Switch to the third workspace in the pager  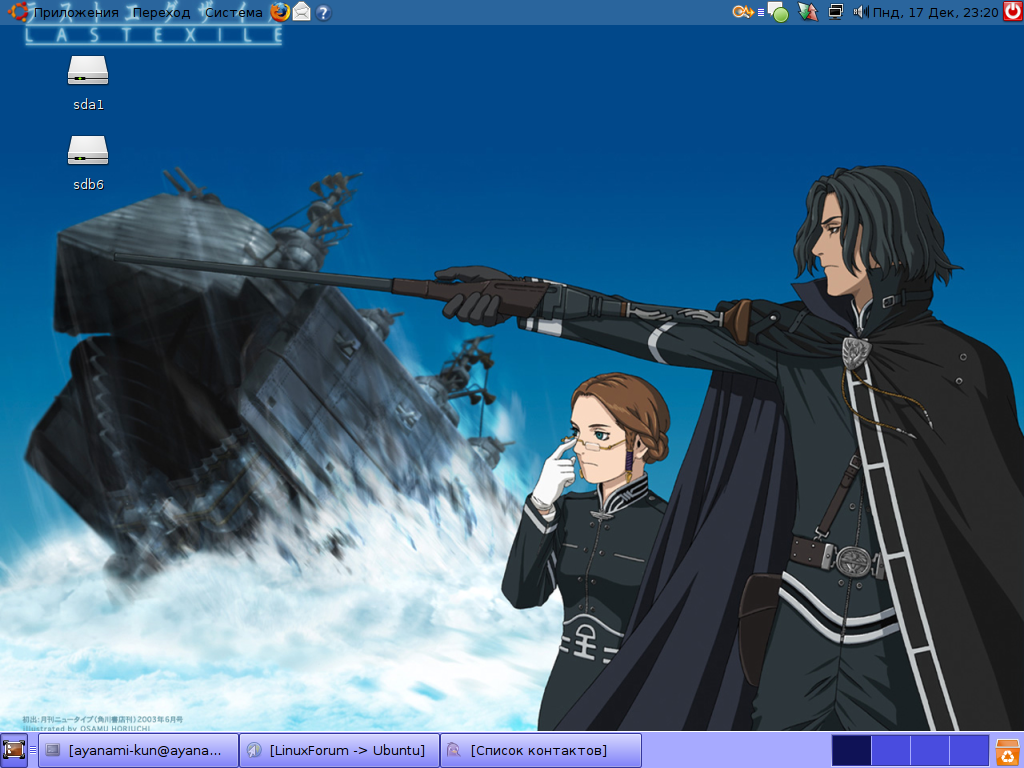pos(929,750)
